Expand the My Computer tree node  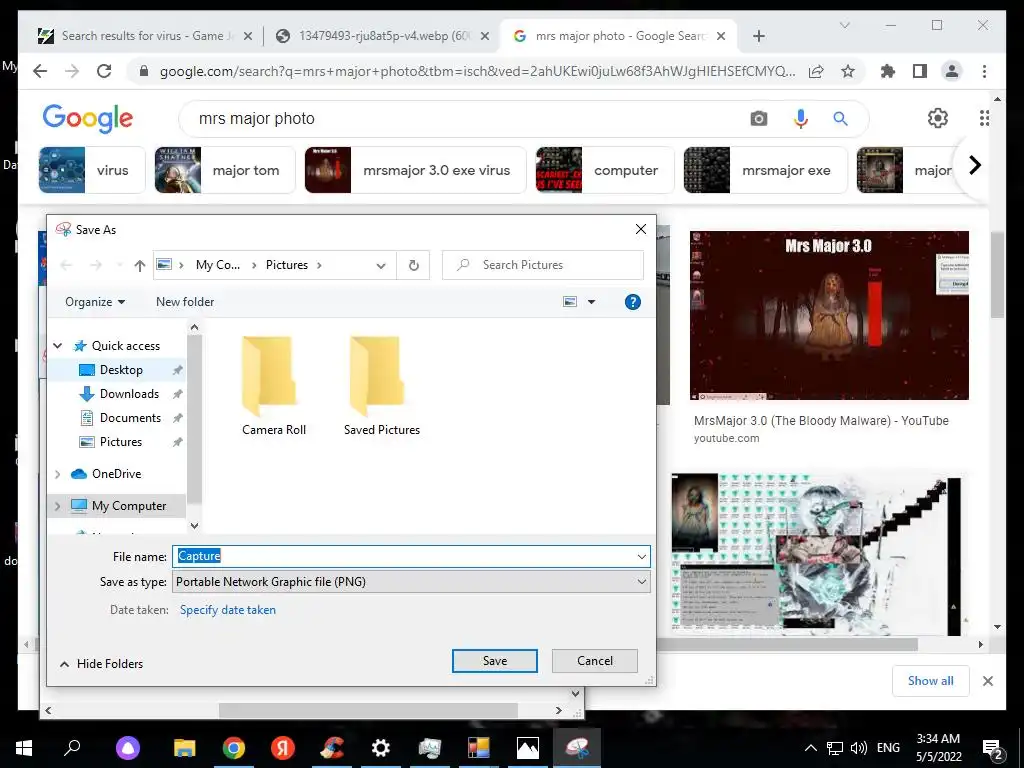coord(57,506)
